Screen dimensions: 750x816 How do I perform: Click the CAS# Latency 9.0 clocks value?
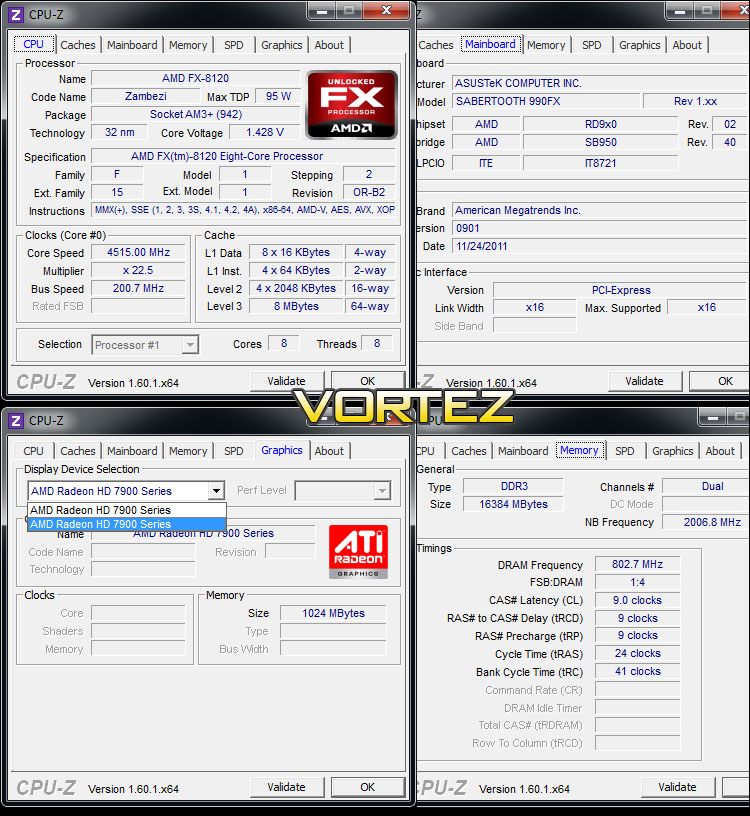click(x=638, y=600)
